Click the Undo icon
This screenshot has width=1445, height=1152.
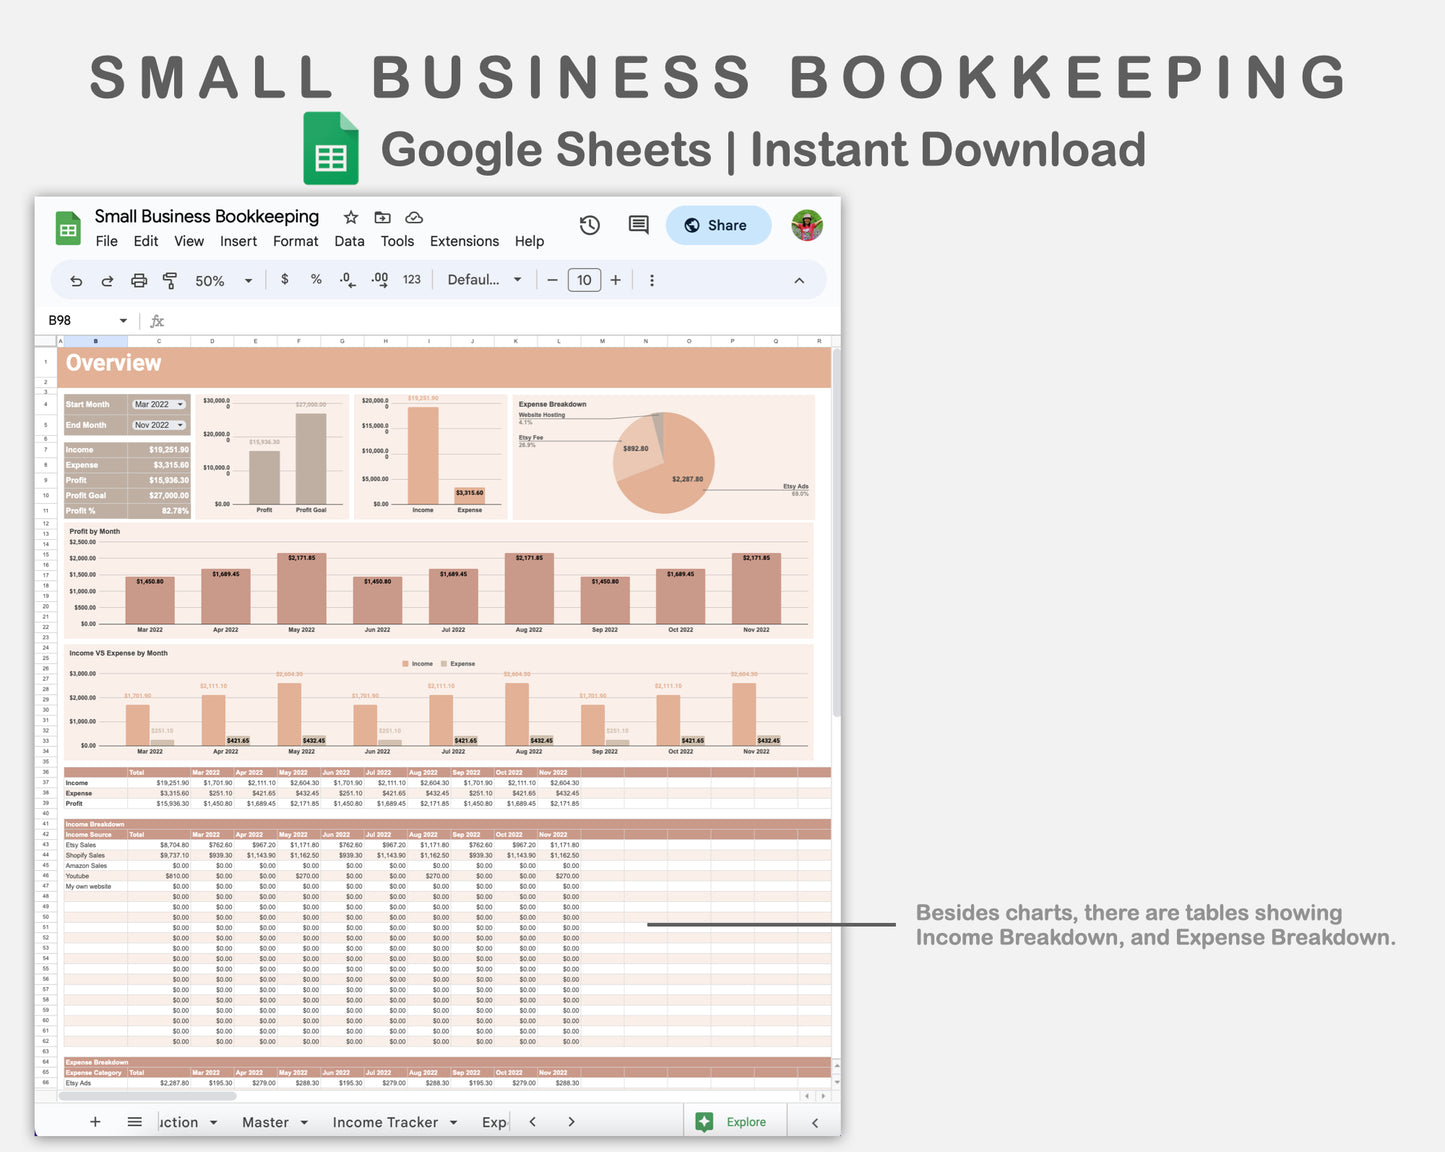click(75, 280)
